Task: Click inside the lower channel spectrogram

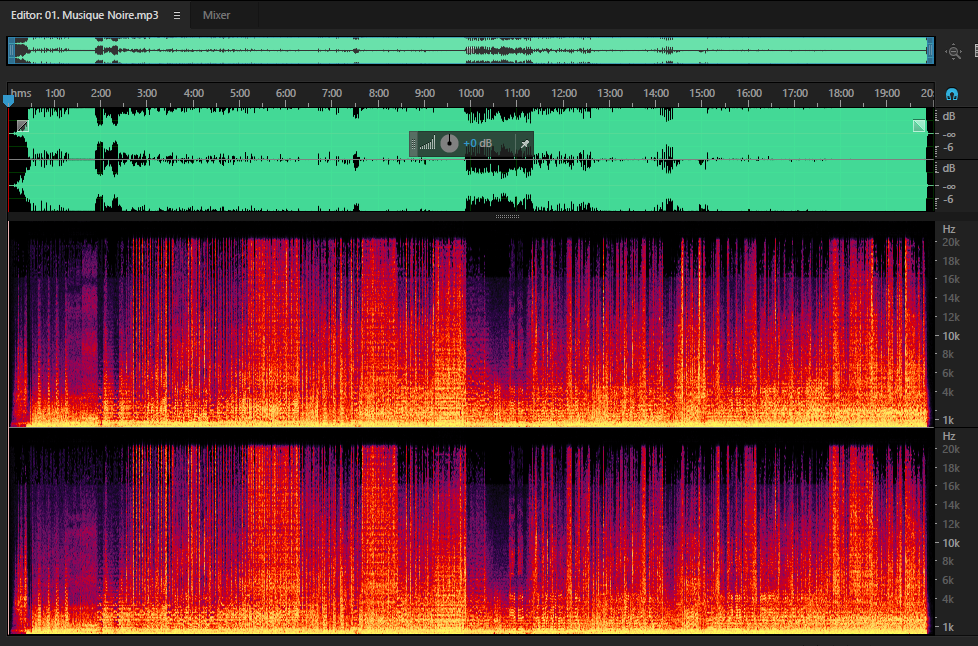Action: coord(471,532)
